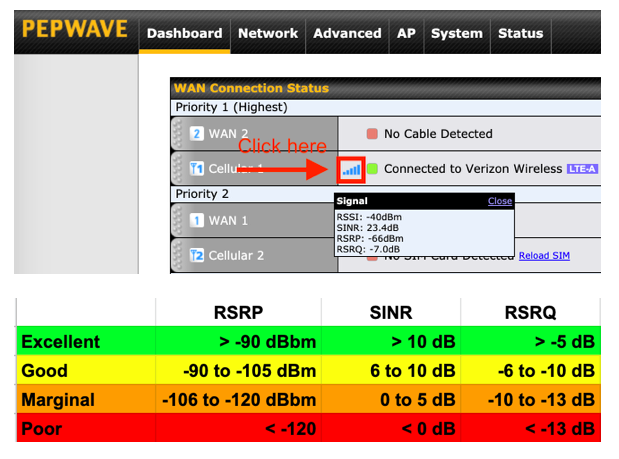Click the WAN 2 port icon
The image size is (619, 459).
coord(197,134)
